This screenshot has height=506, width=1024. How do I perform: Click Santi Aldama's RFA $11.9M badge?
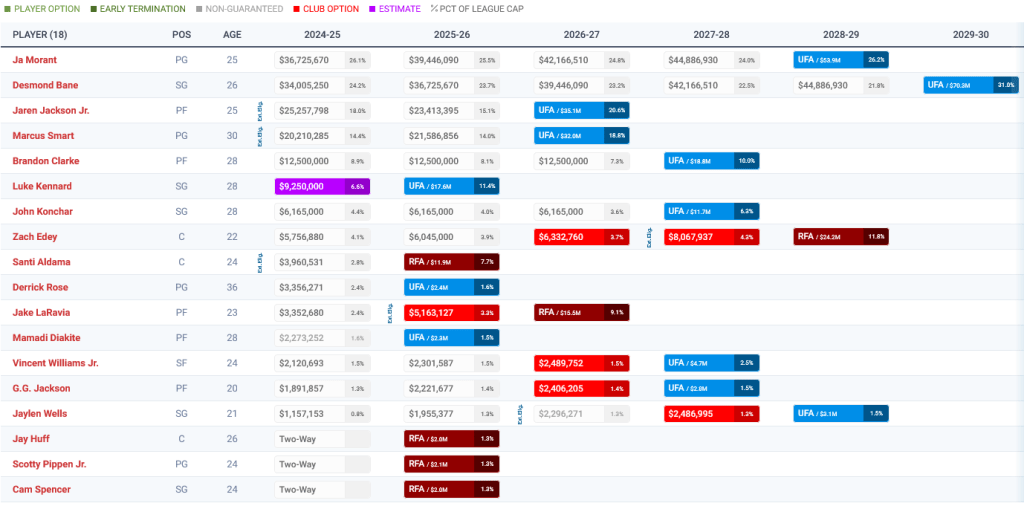tap(452, 262)
